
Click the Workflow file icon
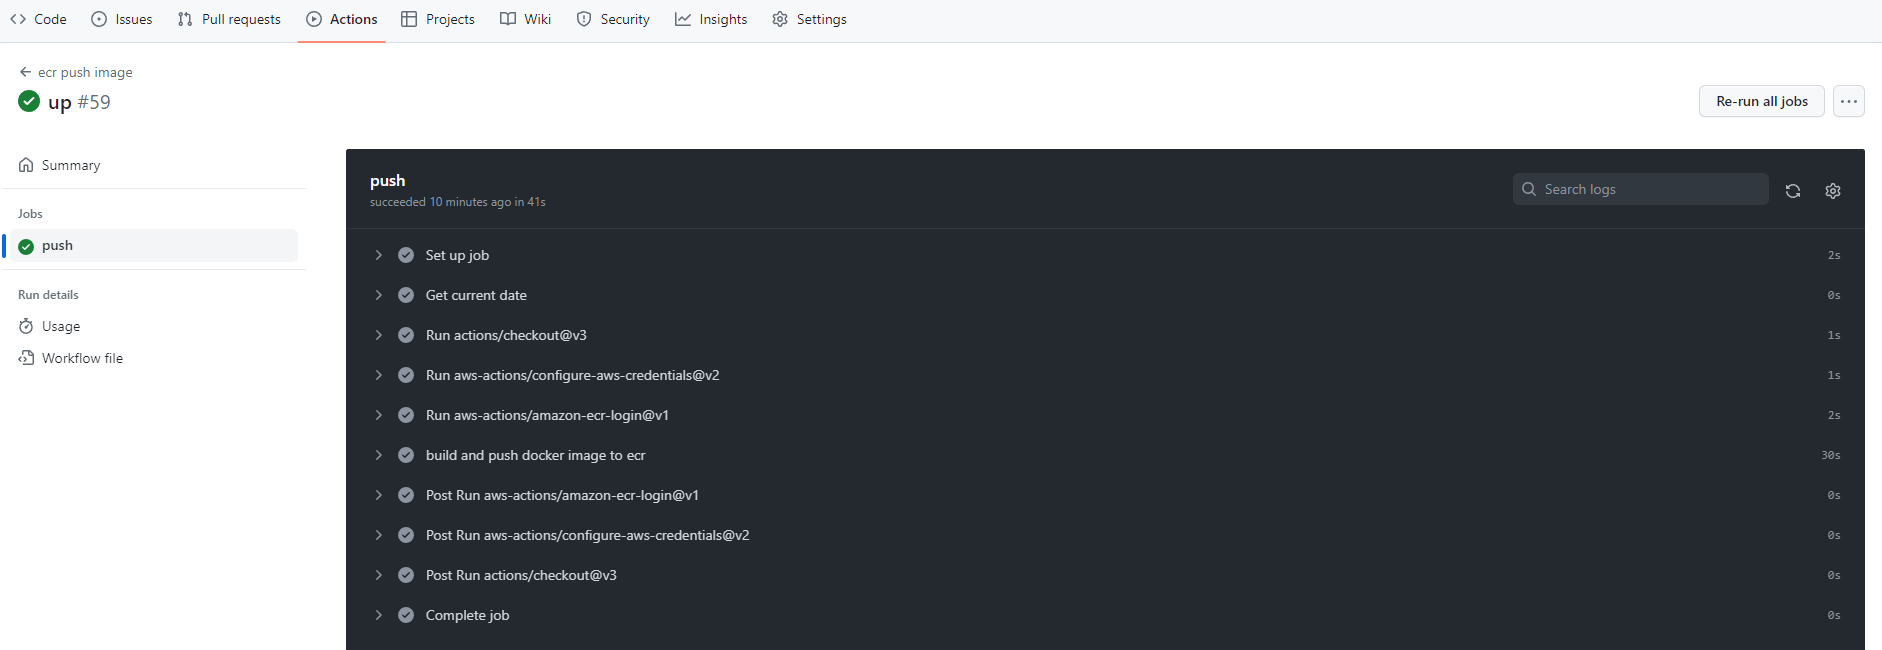(x=26, y=358)
